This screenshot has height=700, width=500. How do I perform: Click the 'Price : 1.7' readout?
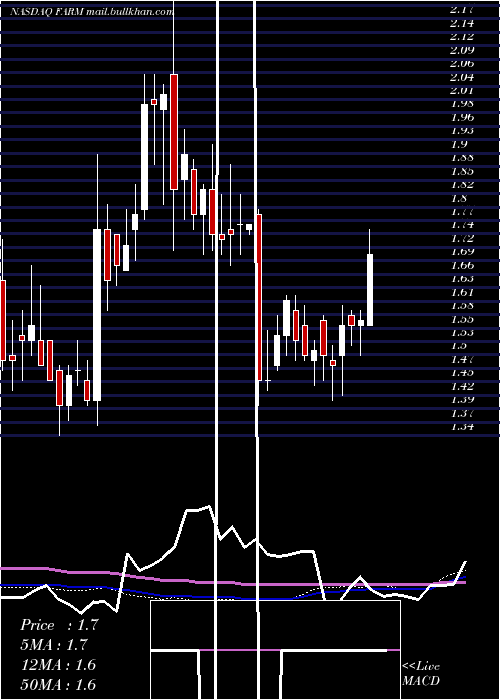pyautogui.click(x=59, y=625)
